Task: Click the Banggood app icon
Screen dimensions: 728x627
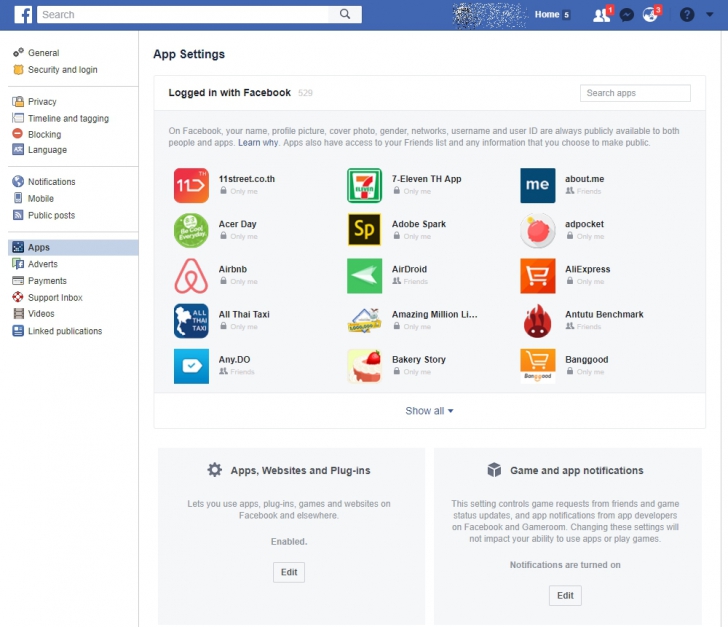Action: pyautogui.click(x=538, y=366)
